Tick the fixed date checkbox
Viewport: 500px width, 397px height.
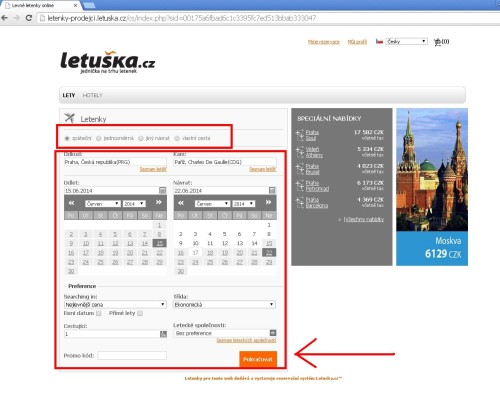(99, 313)
